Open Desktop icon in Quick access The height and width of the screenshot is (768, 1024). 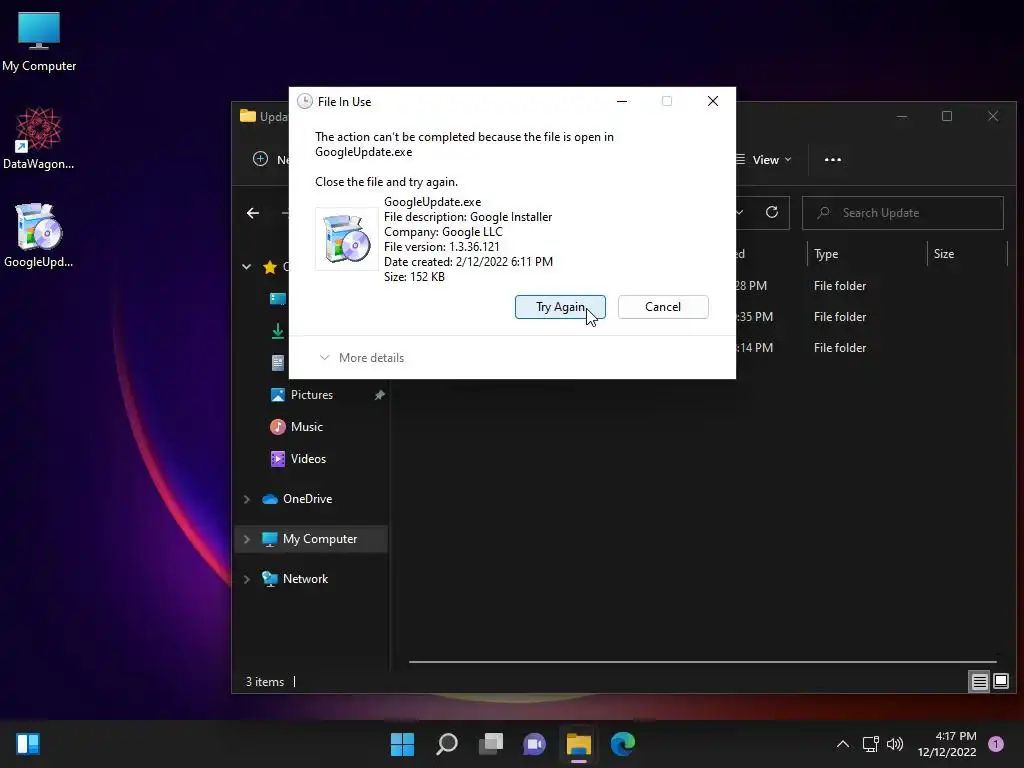pyautogui.click(x=278, y=299)
